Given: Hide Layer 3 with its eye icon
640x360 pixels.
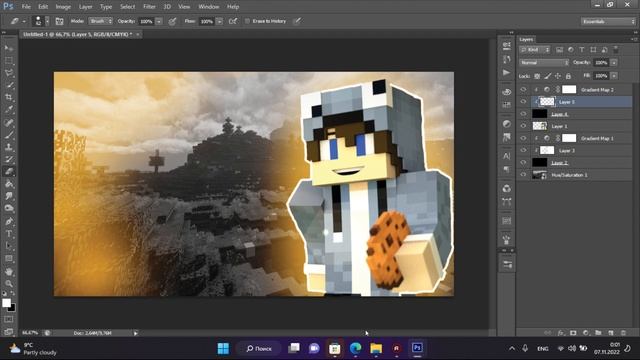Looking at the screenshot, I should tap(523, 151).
